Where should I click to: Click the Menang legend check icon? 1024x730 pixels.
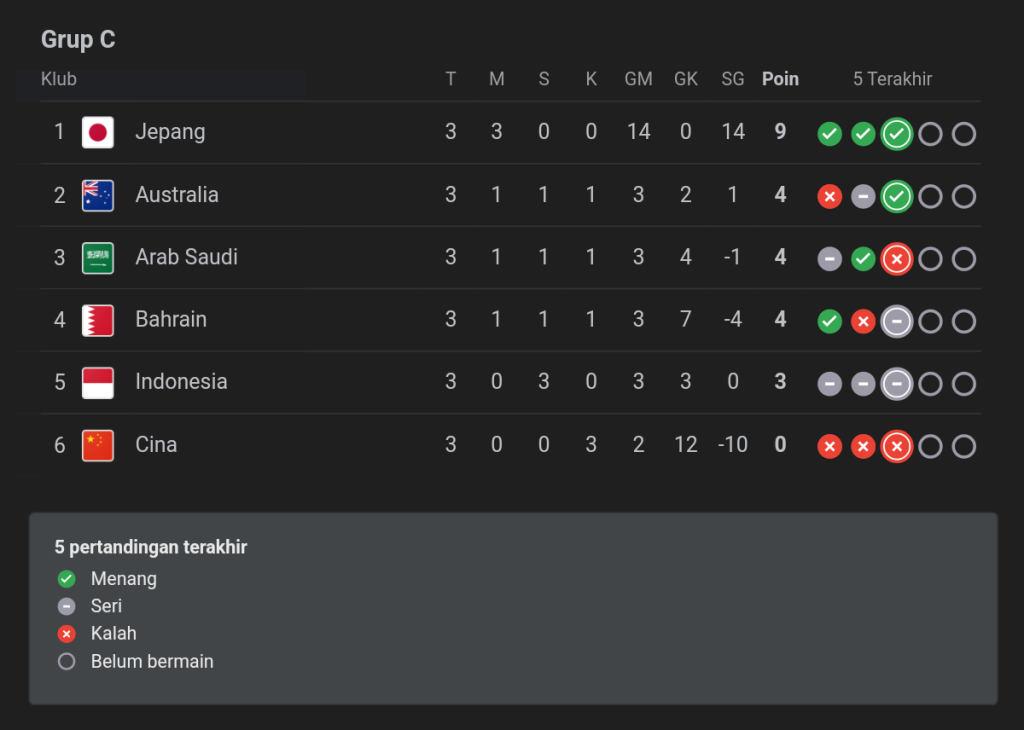[x=67, y=579]
